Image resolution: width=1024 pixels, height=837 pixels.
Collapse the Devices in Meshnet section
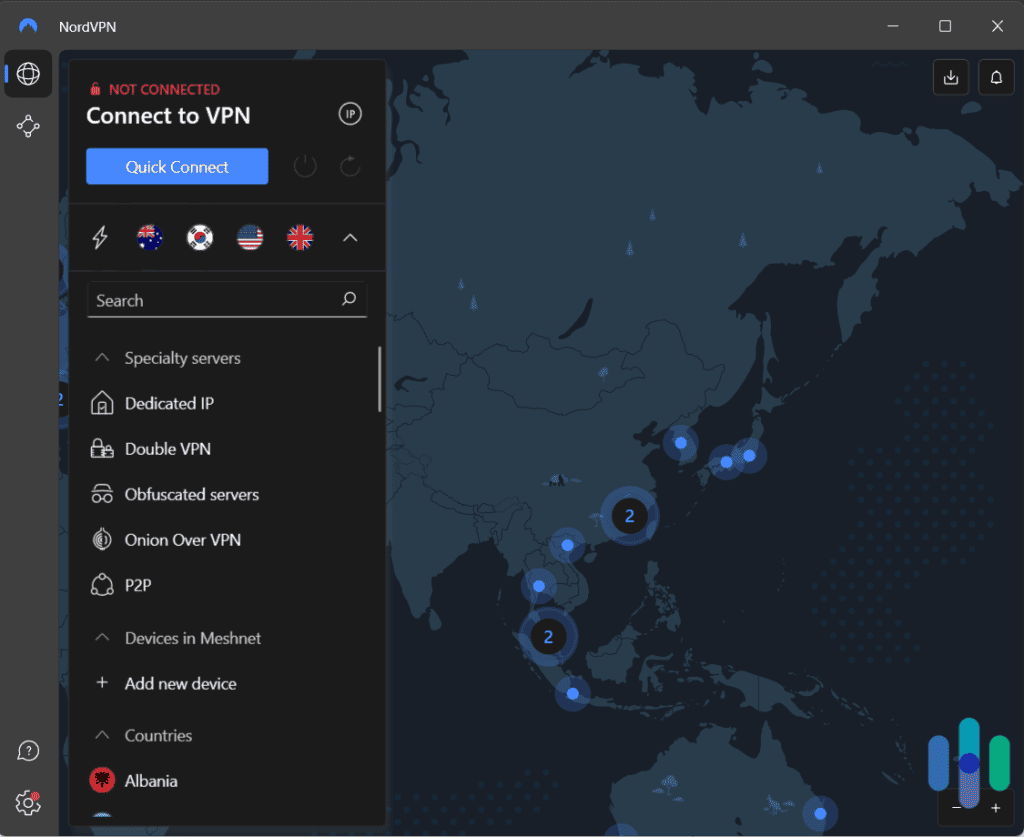[101, 637]
